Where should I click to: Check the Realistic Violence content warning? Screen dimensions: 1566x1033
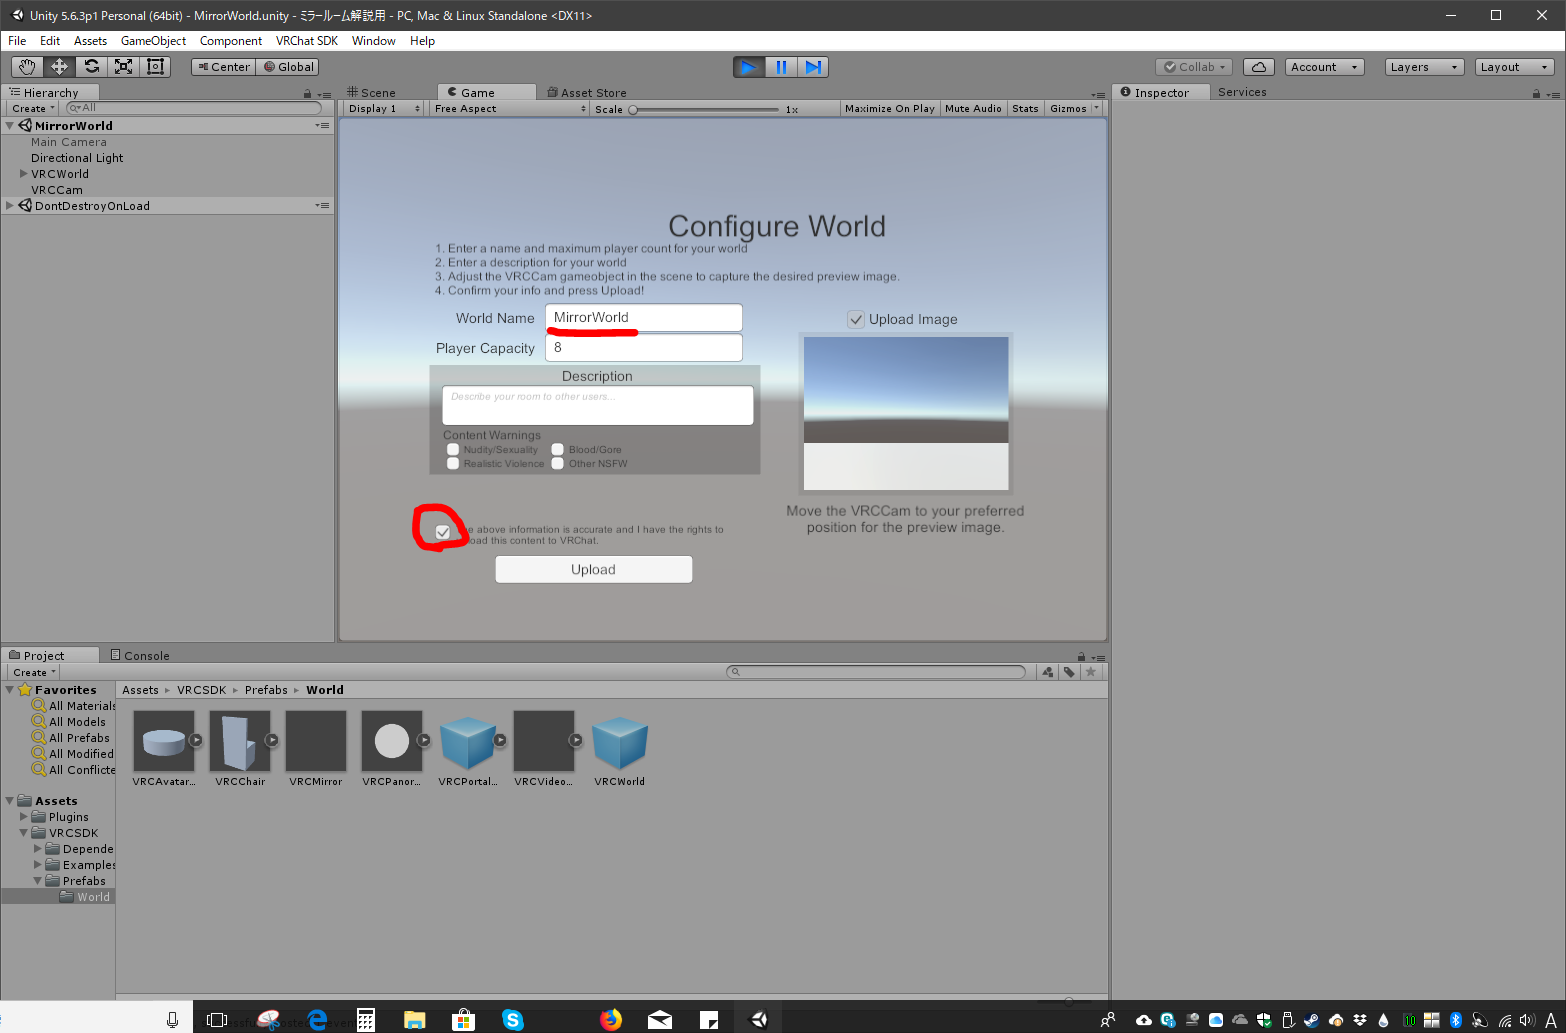click(453, 464)
